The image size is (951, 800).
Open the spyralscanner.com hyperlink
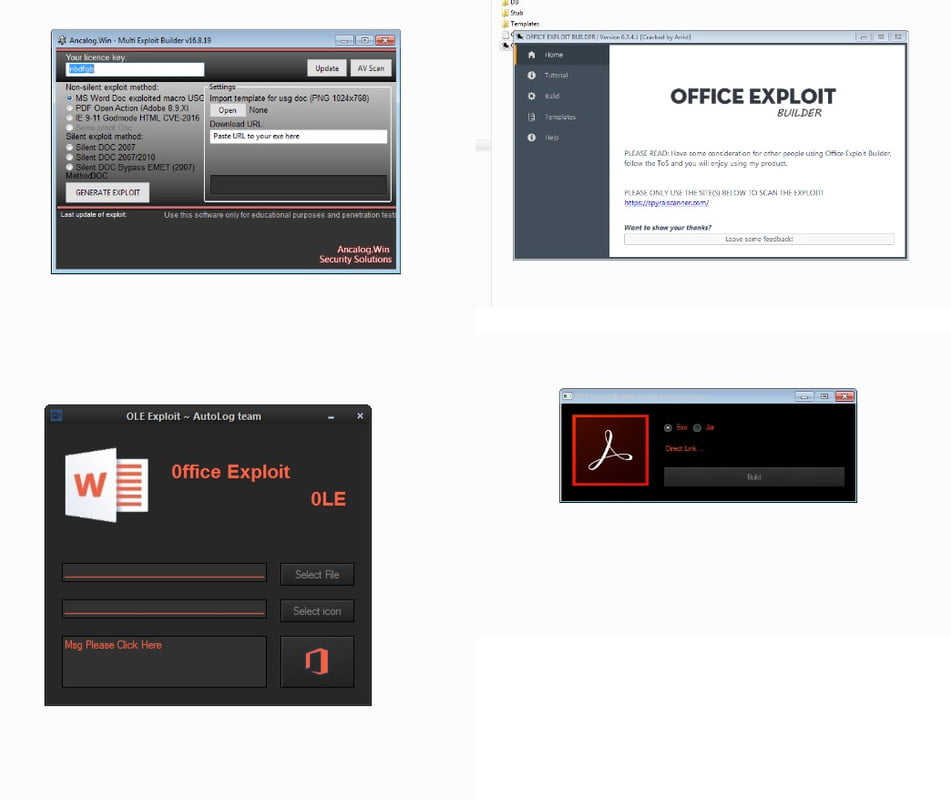[666, 203]
